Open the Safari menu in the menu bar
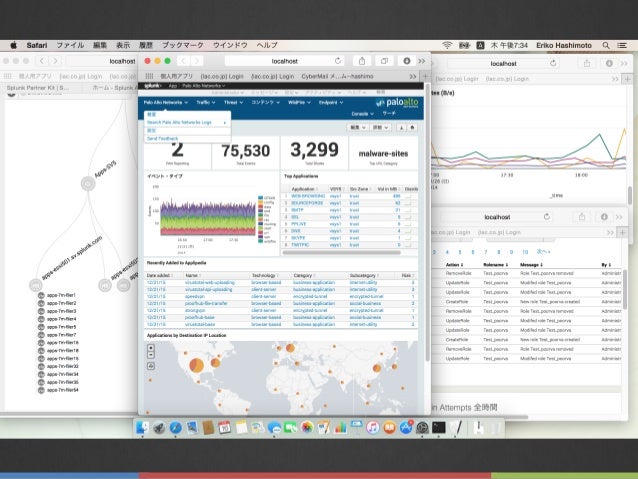The image size is (638, 479). click(37, 45)
